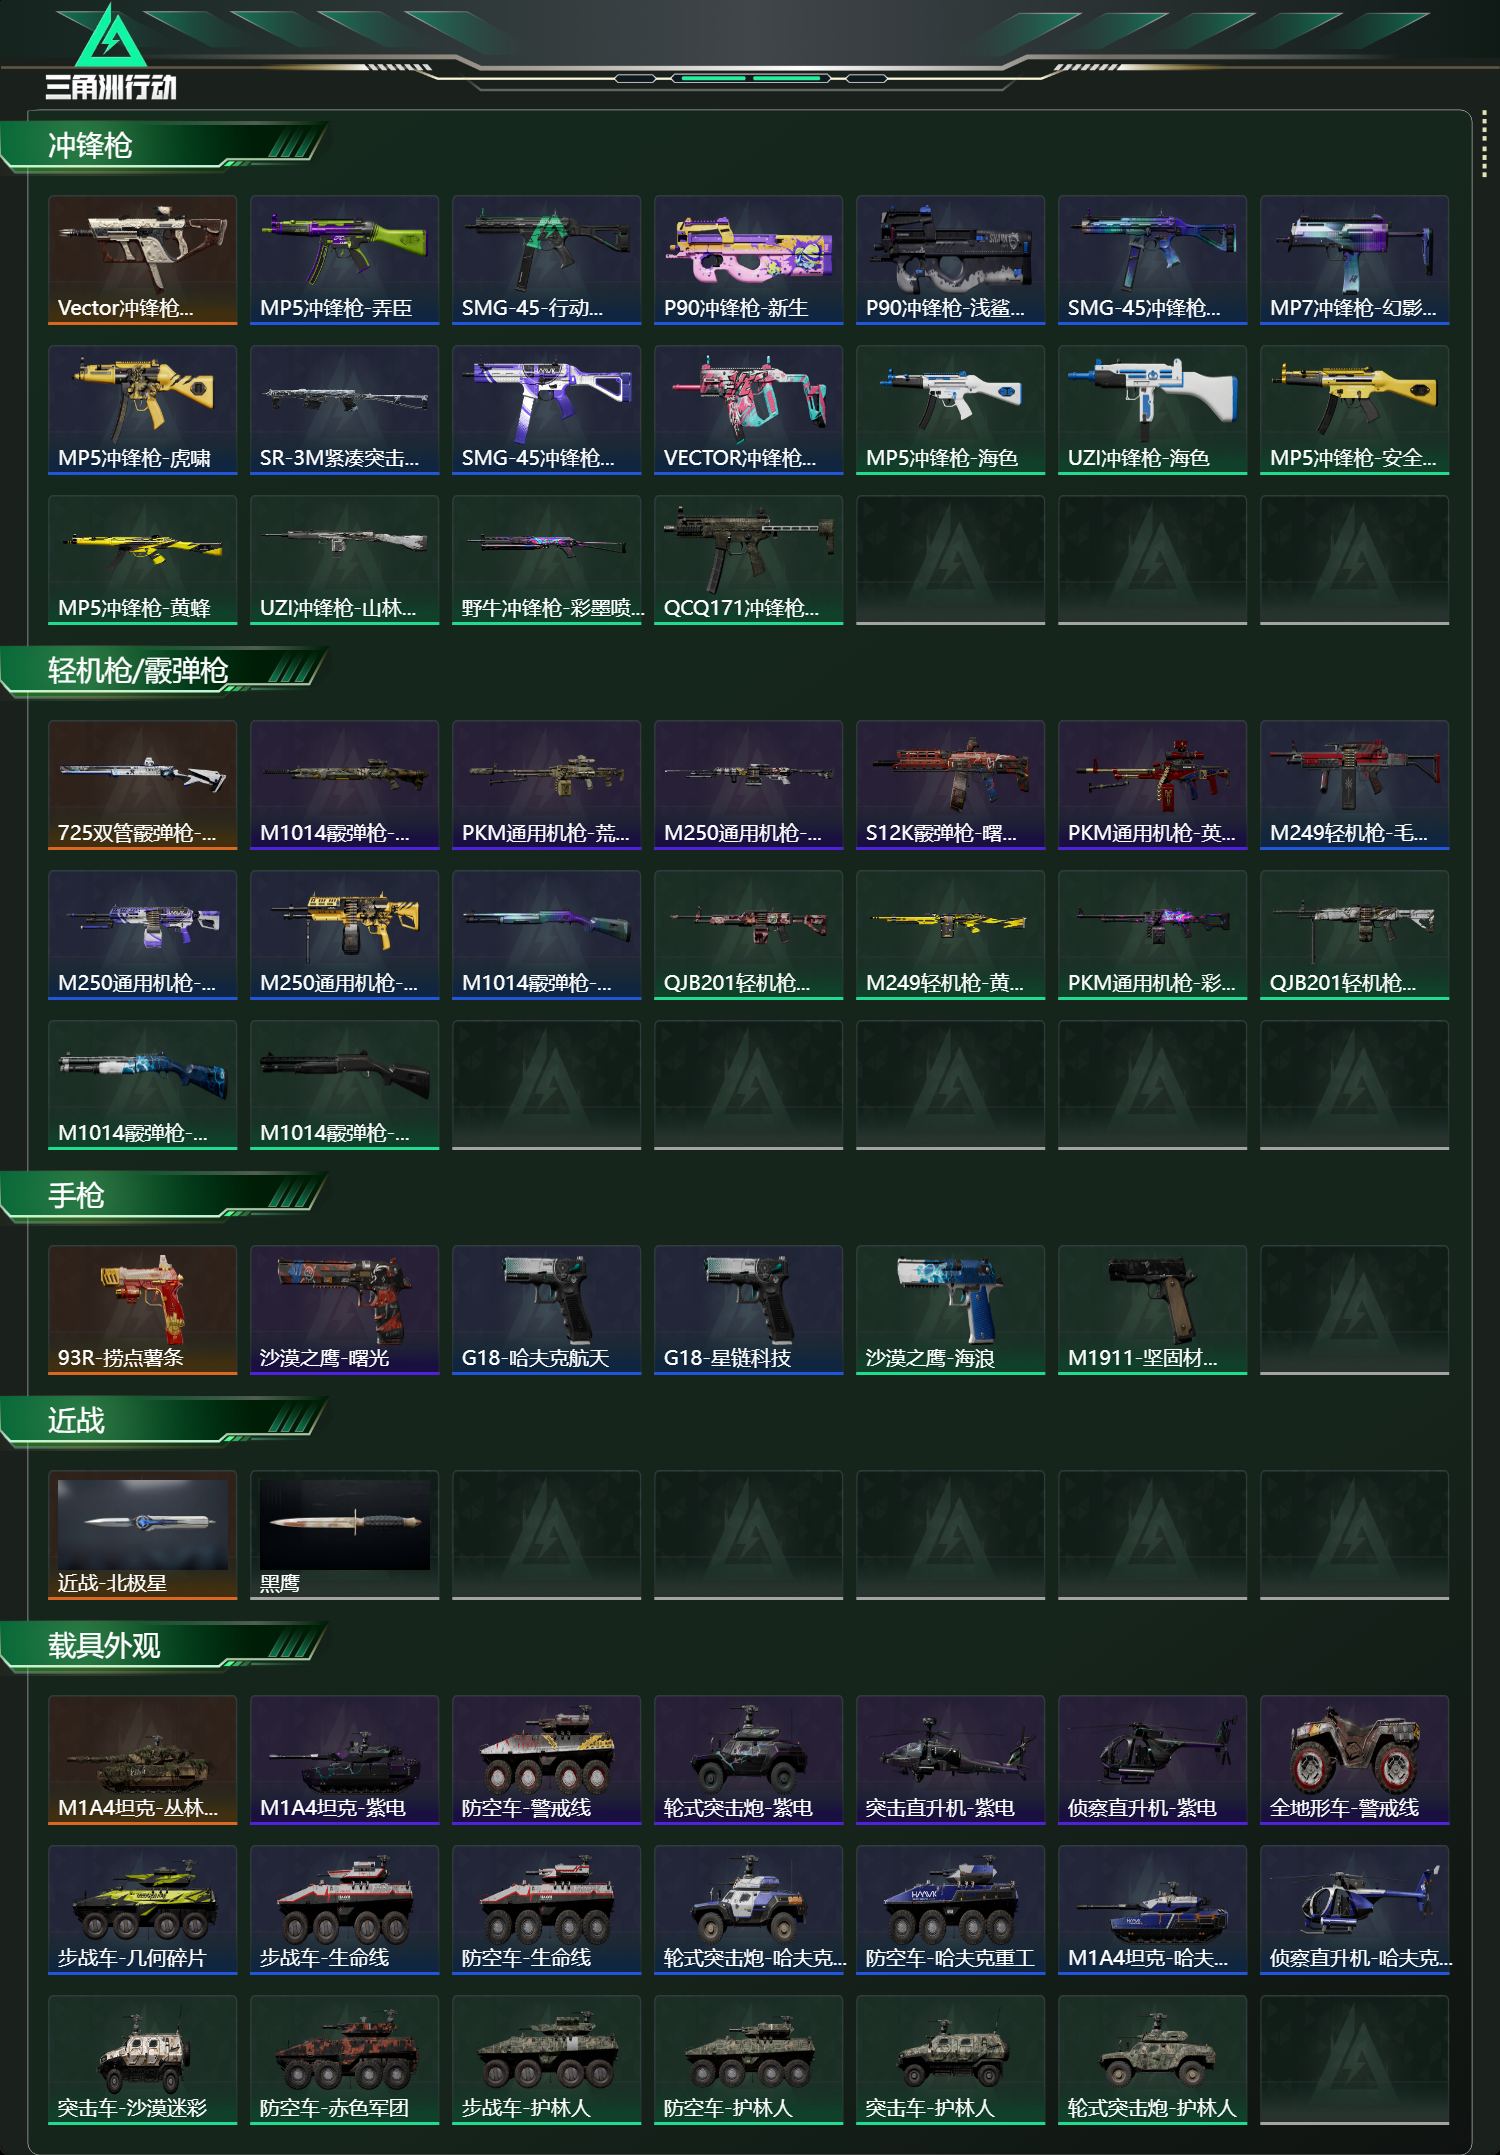This screenshot has width=1500, height=2155.
Task: Select the S12K霰弹枪 dawn skin
Action: click(x=950, y=785)
